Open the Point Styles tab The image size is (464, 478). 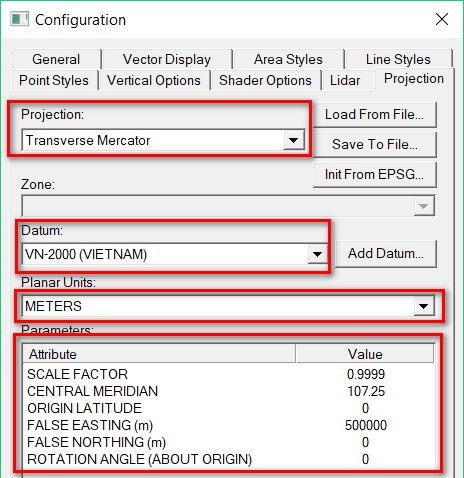[x=54, y=80]
